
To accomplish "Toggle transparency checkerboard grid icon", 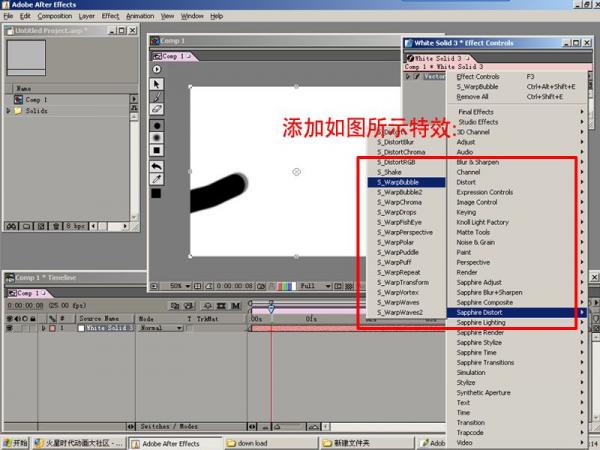I will tap(349, 286).
